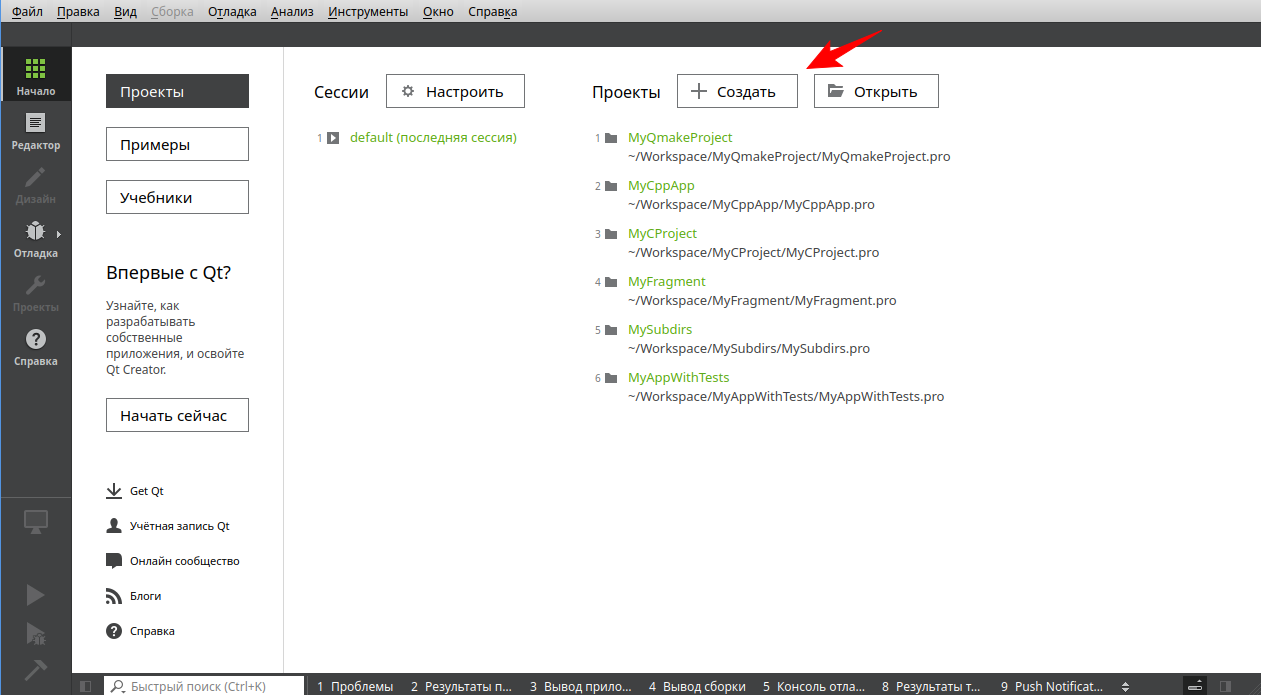Click the Get Qt download link
1261x695 pixels.
pos(146,491)
